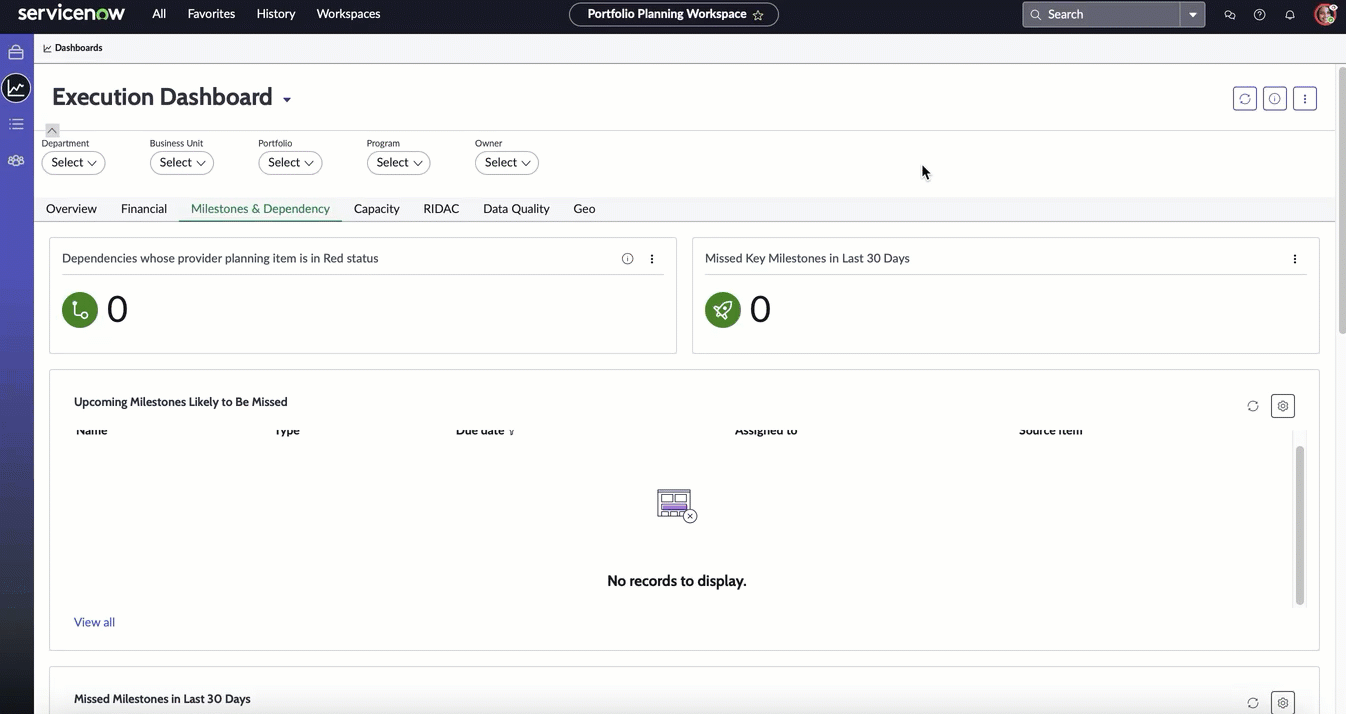Refresh Upcoming Milestones Likely to Be Missed list
This screenshot has width=1346, height=714.
pos(1253,406)
